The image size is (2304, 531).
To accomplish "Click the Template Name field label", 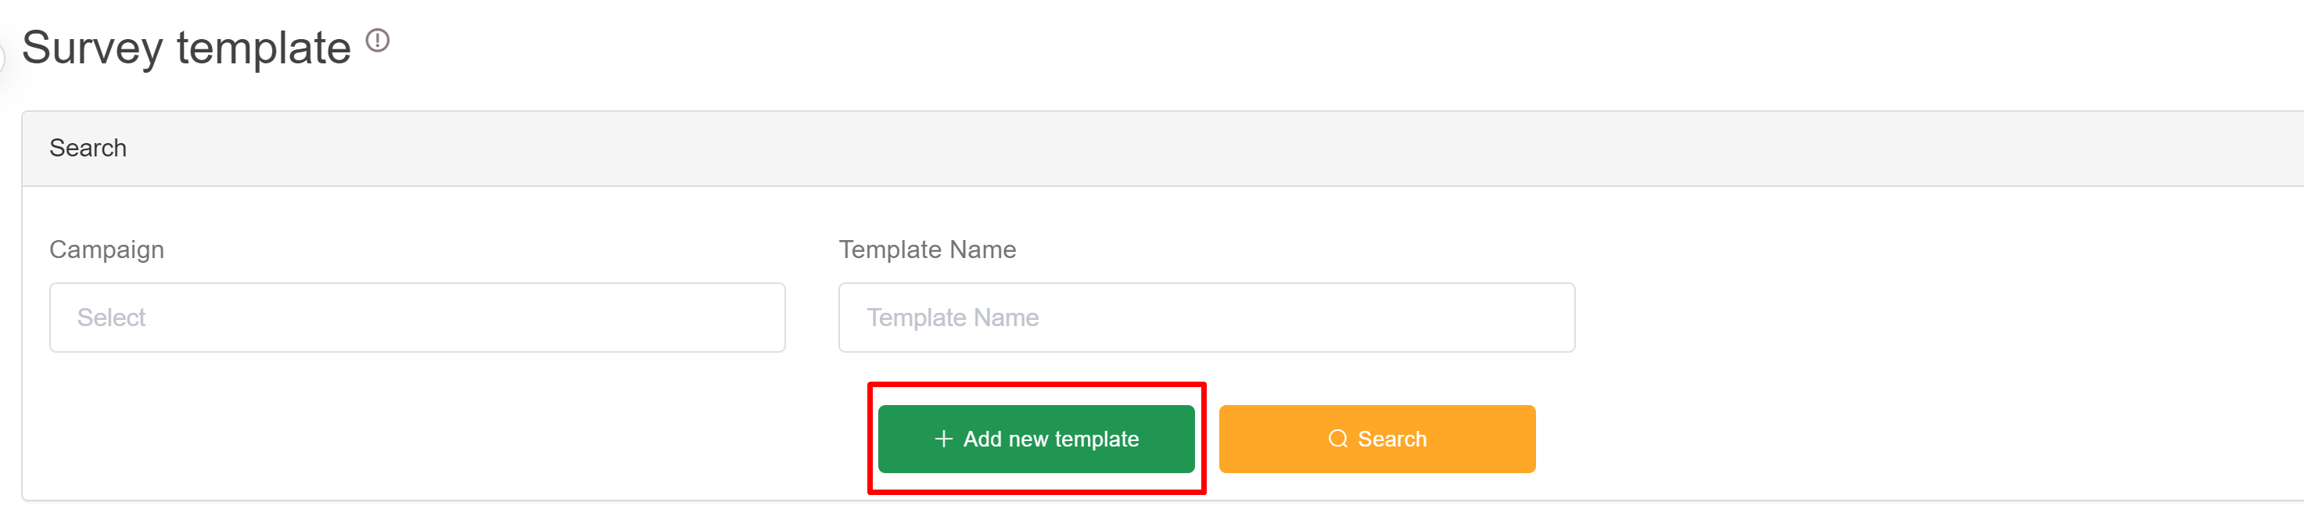I will point(927,249).
